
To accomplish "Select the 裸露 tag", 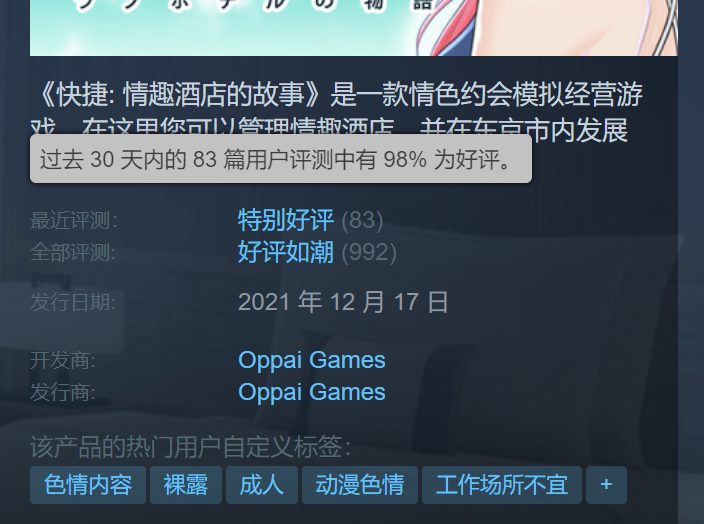I will click(186, 484).
